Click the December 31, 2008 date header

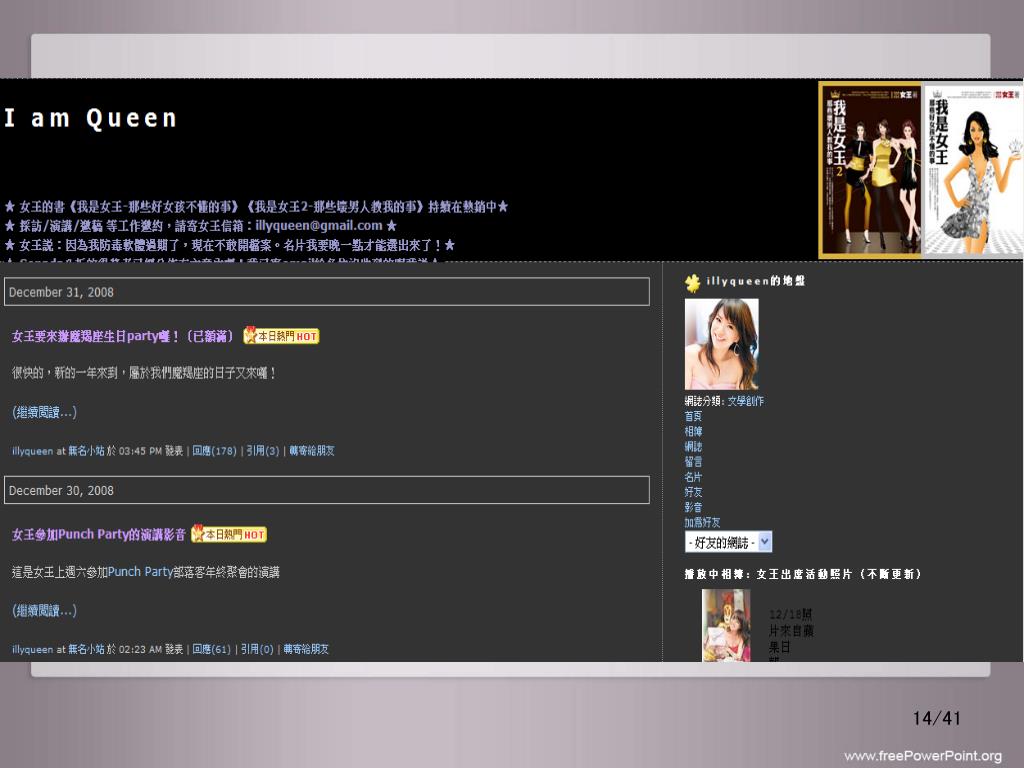[x=327, y=292]
